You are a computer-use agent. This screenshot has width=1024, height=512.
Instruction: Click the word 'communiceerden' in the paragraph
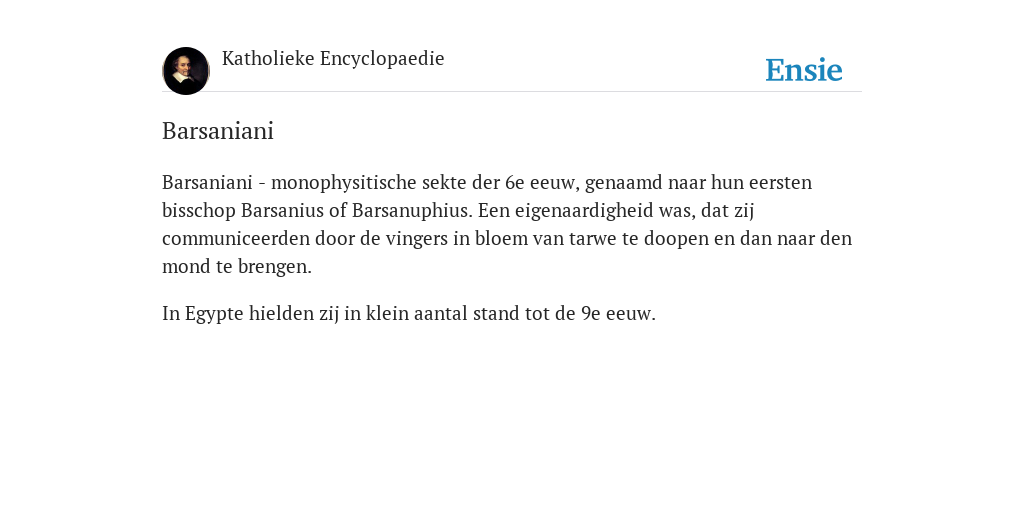click(236, 239)
